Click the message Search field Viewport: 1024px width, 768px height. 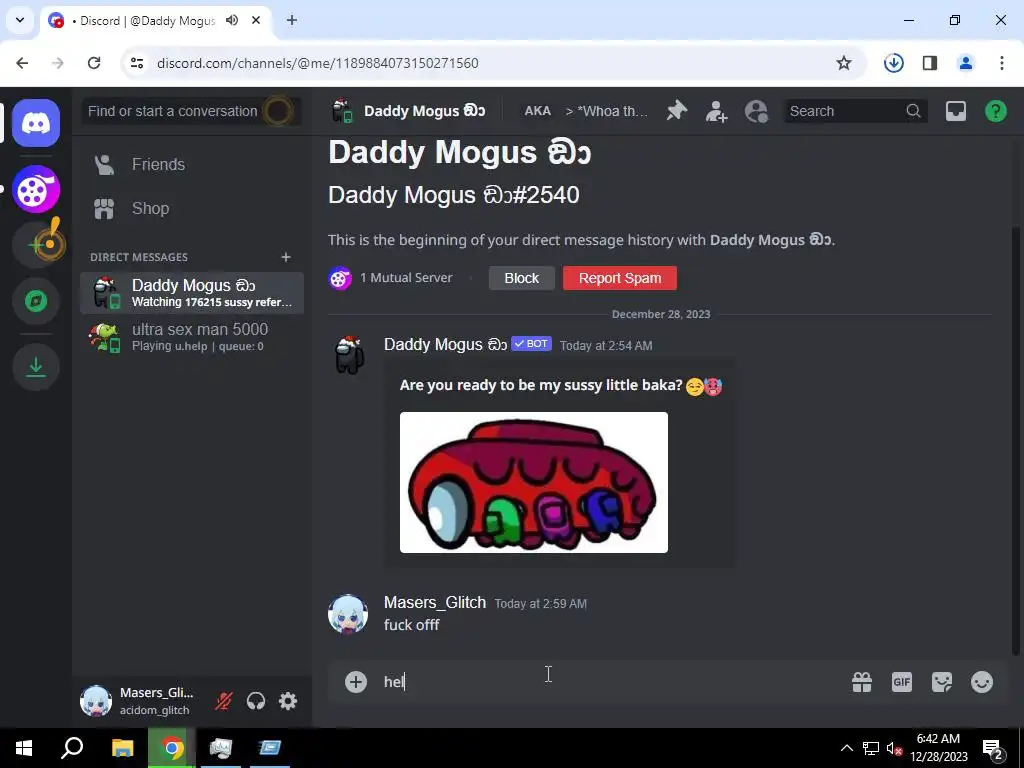tap(854, 111)
